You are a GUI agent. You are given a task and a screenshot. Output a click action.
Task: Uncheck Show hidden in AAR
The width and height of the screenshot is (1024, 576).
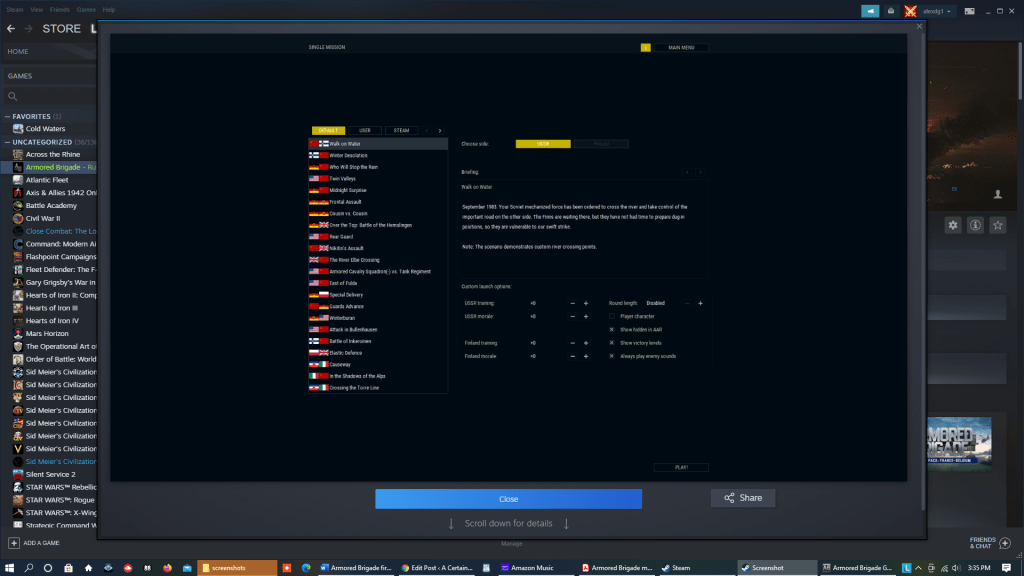pos(612,329)
